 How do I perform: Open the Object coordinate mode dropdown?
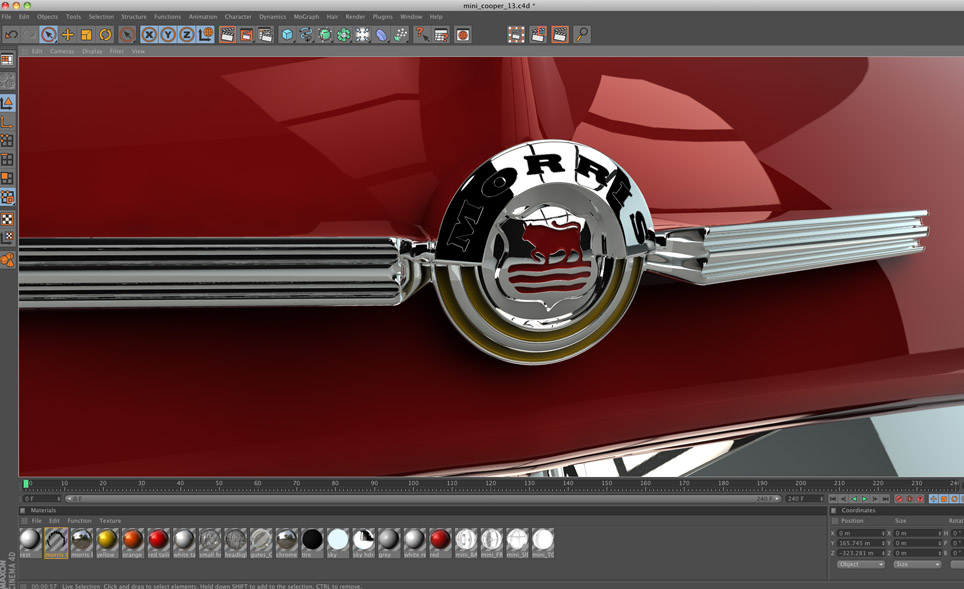pos(860,564)
